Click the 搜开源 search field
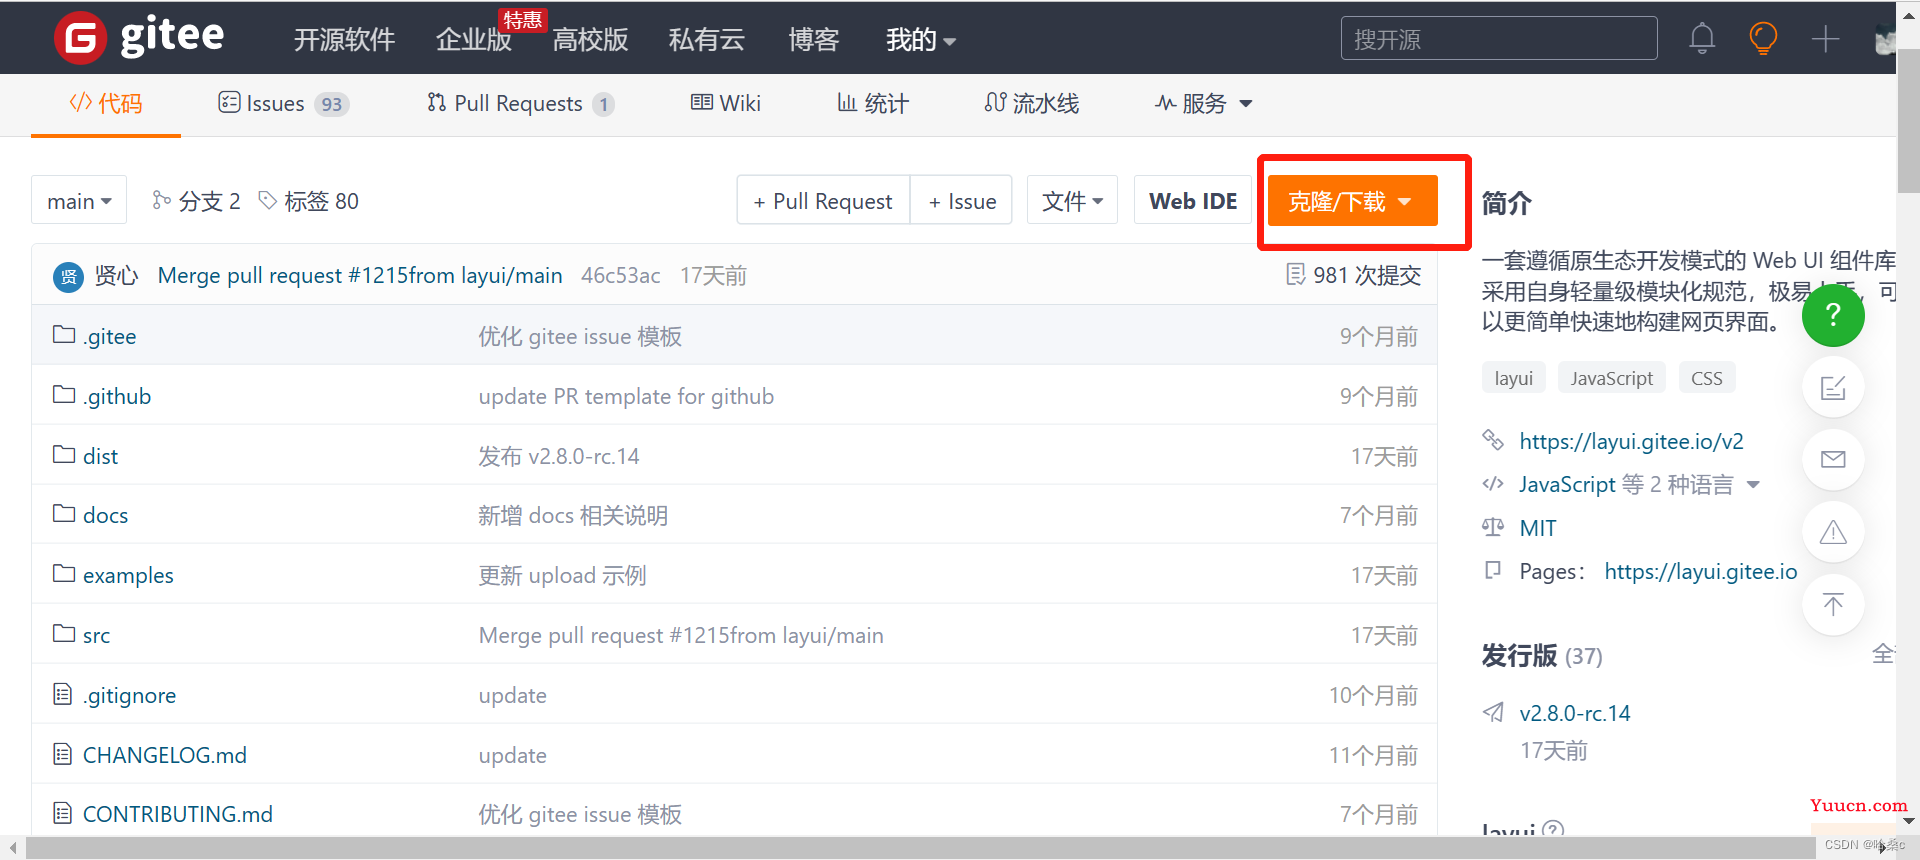 click(1498, 39)
